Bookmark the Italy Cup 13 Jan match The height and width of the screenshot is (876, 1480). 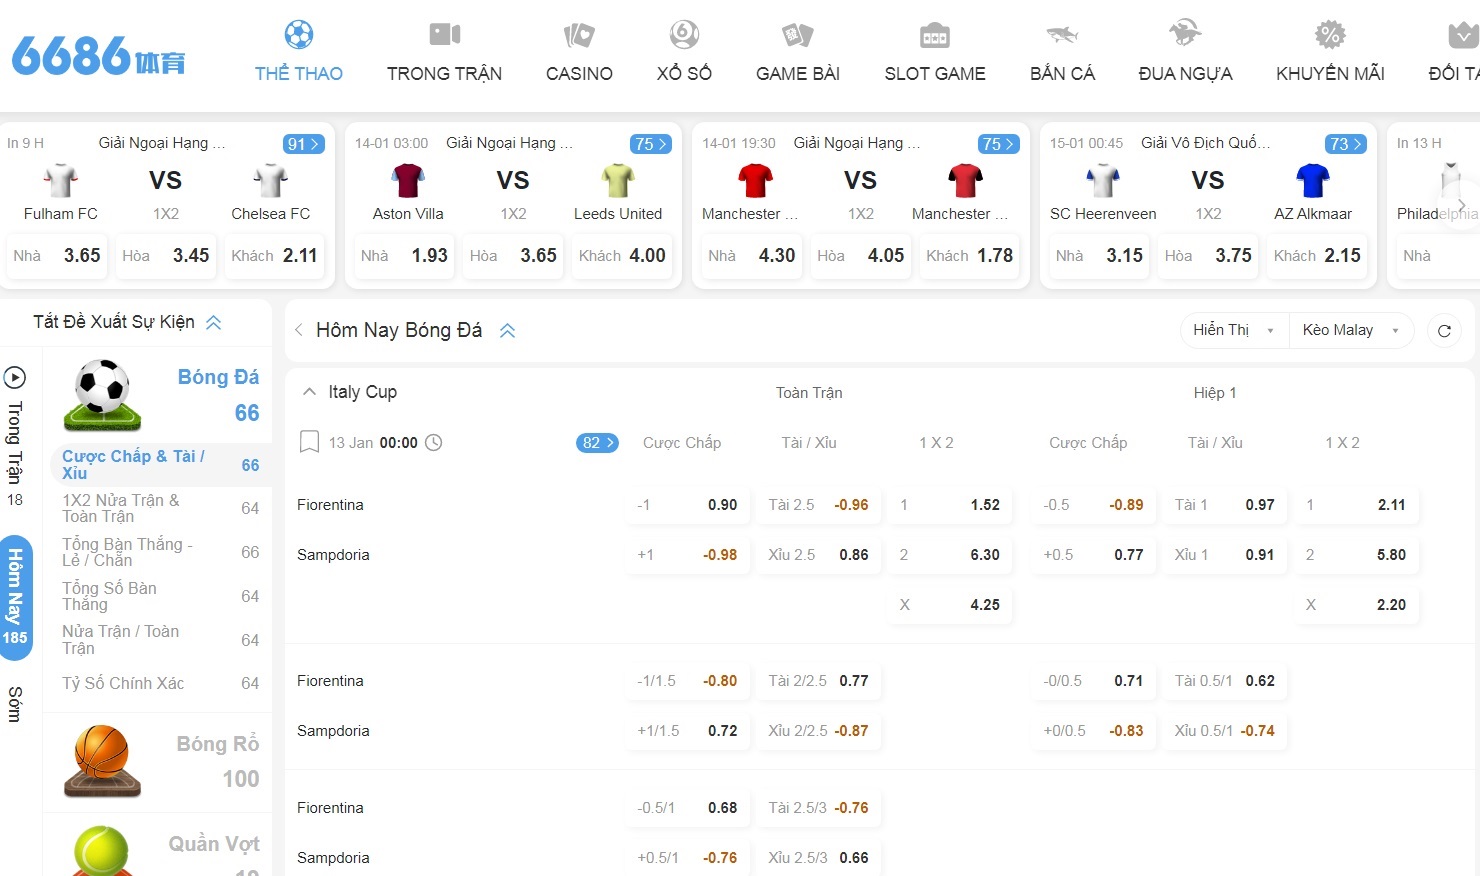[310, 442]
